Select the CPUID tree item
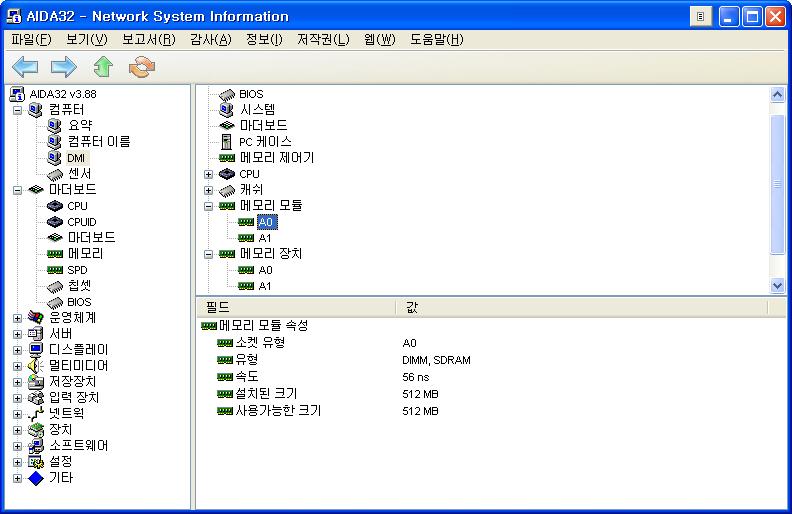The height and width of the screenshot is (514, 792). (82, 222)
